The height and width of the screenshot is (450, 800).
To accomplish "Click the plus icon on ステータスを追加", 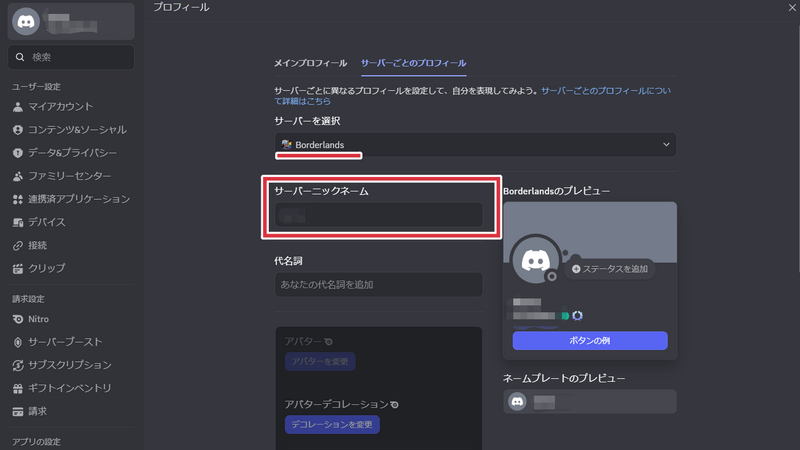I will (576, 269).
